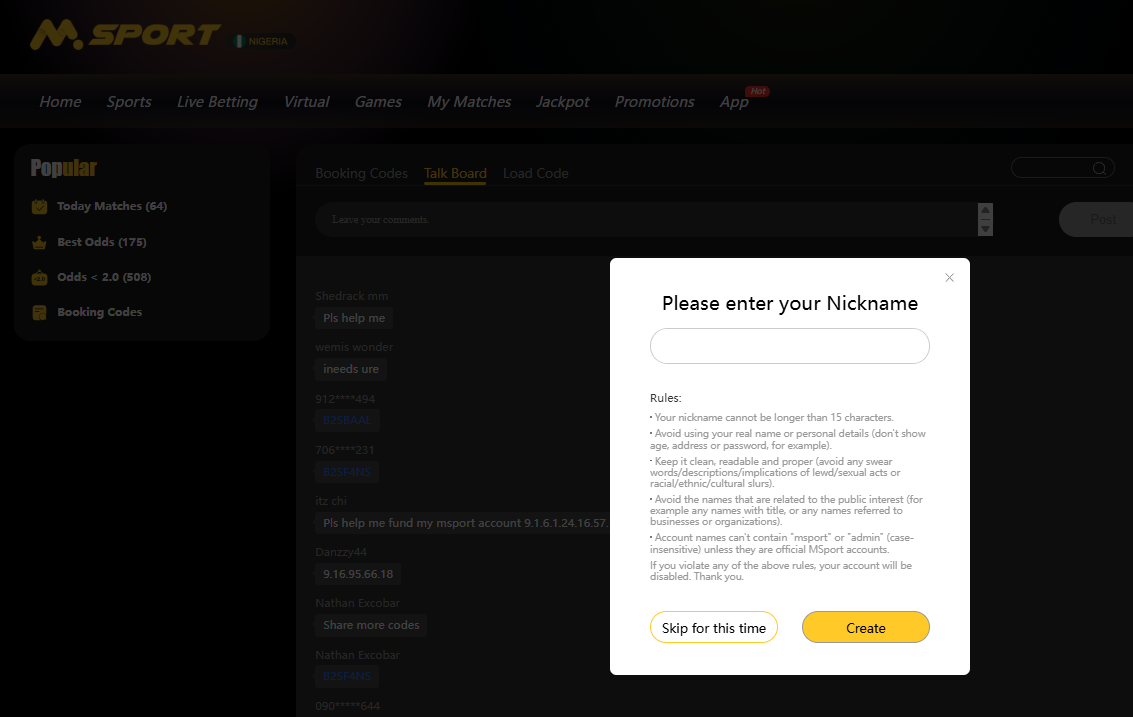1133x717 pixels.
Task: Click the Nigeria flag country badge
Action: pyautogui.click(x=262, y=41)
